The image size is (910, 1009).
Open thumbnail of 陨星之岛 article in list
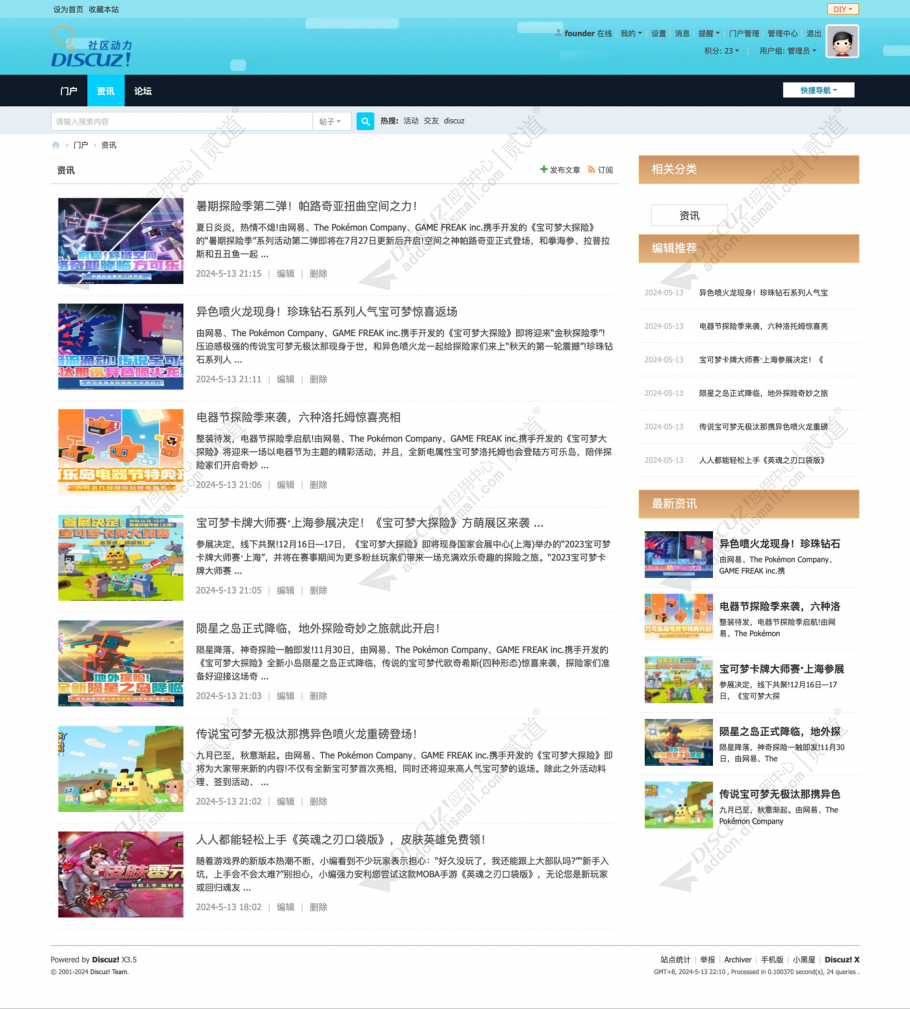pyautogui.click(x=120, y=663)
